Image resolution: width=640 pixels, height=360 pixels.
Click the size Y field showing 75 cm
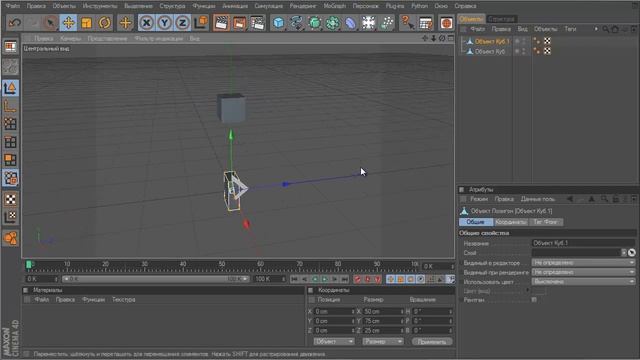click(x=383, y=321)
